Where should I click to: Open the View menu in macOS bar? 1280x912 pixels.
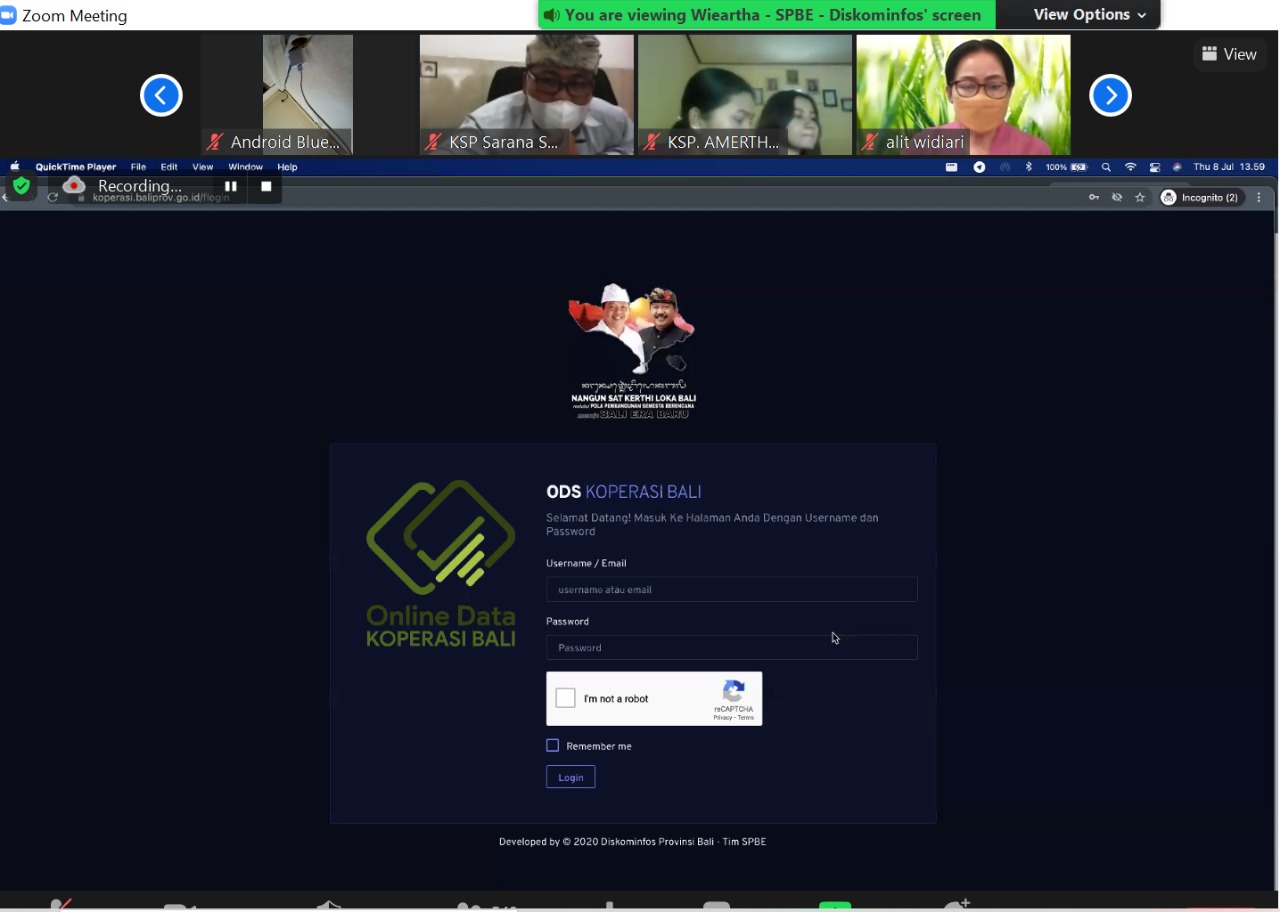click(203, 167)
